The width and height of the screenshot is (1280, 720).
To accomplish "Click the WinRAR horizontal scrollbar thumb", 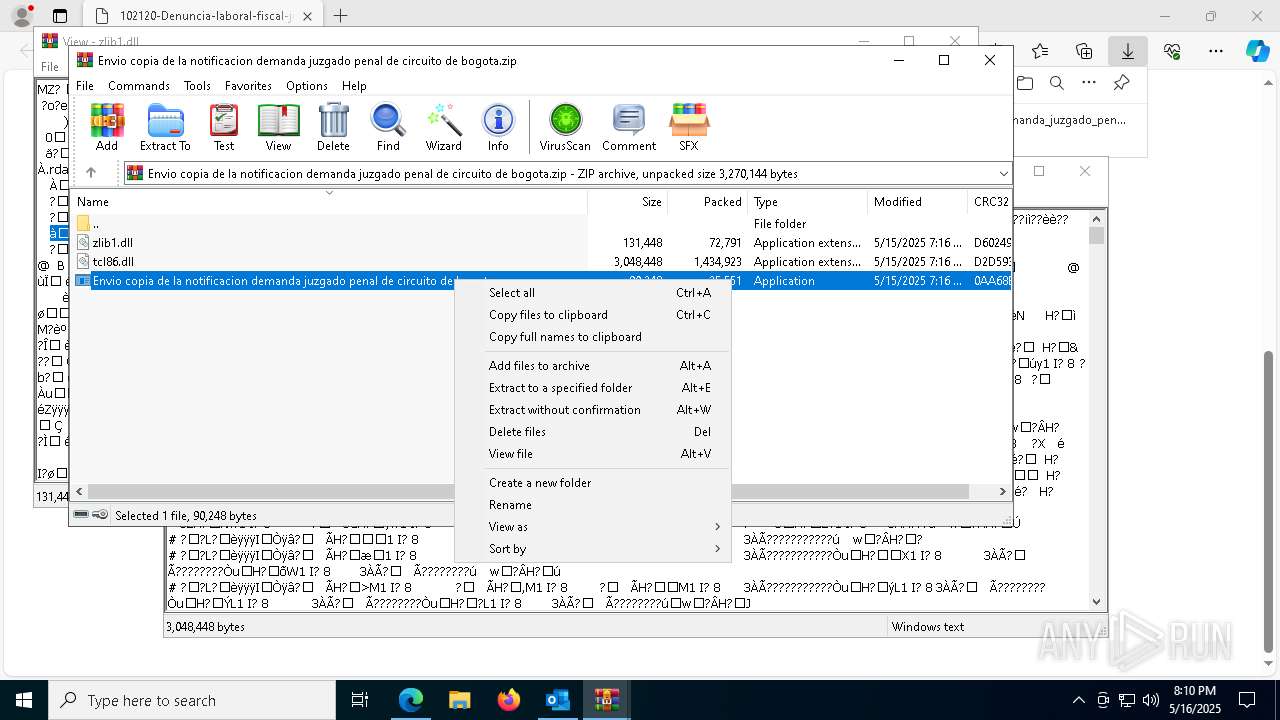I will 528,491.
